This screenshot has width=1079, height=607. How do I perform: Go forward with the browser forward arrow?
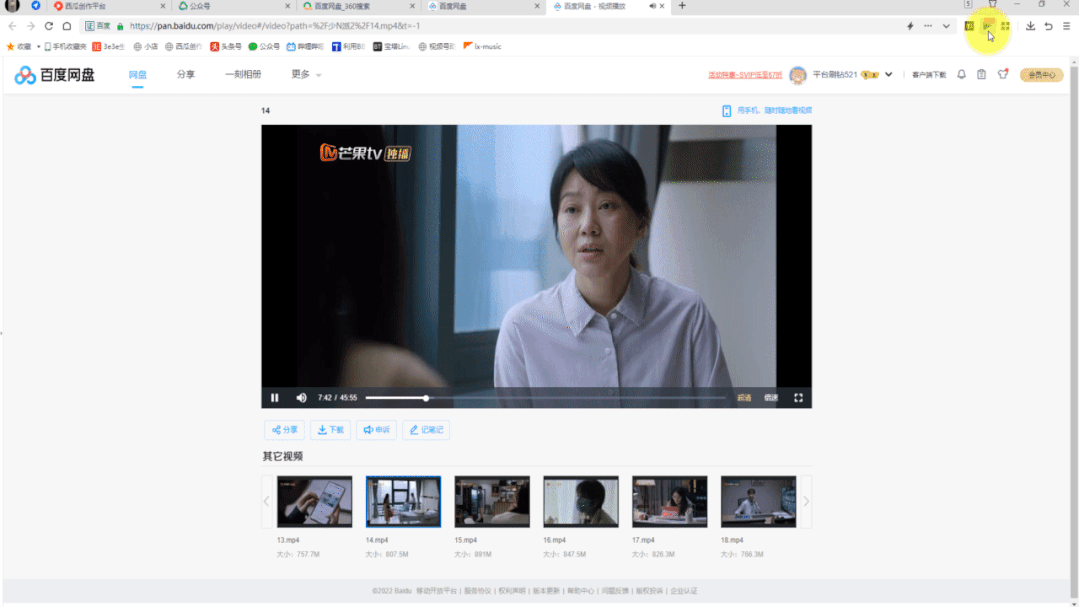(x=30, y=26)
